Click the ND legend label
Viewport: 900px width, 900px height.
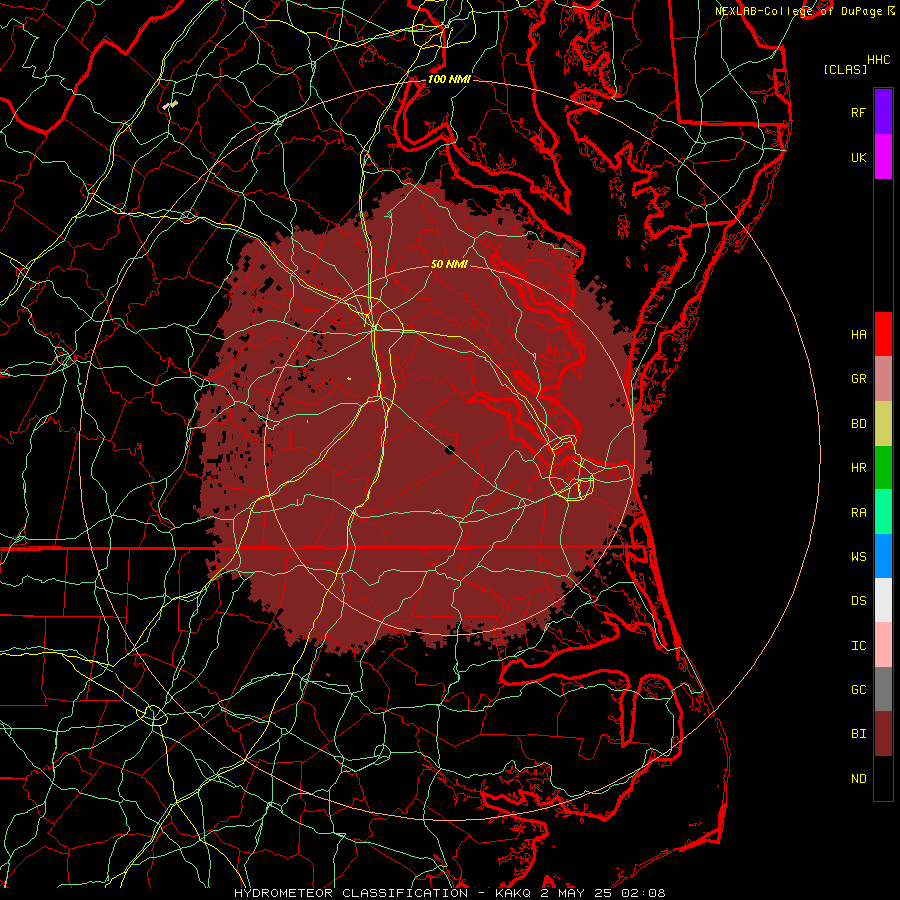coord(858,779)
